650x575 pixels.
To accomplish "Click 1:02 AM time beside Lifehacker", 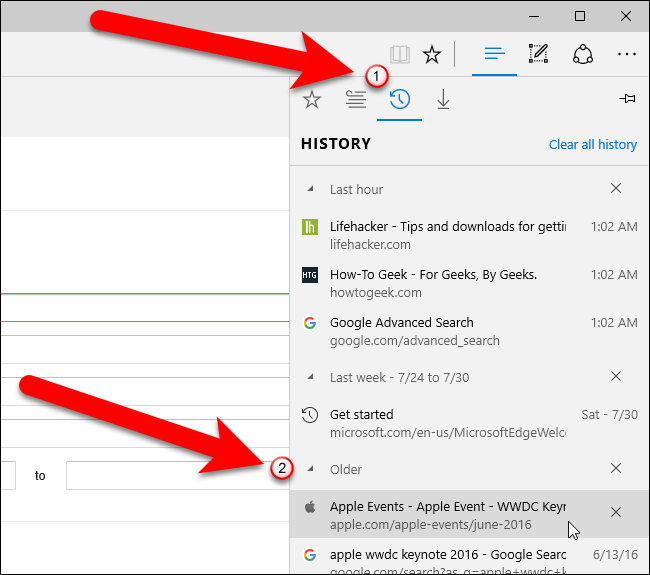I will pyautogui.click(x=614, y=227).
